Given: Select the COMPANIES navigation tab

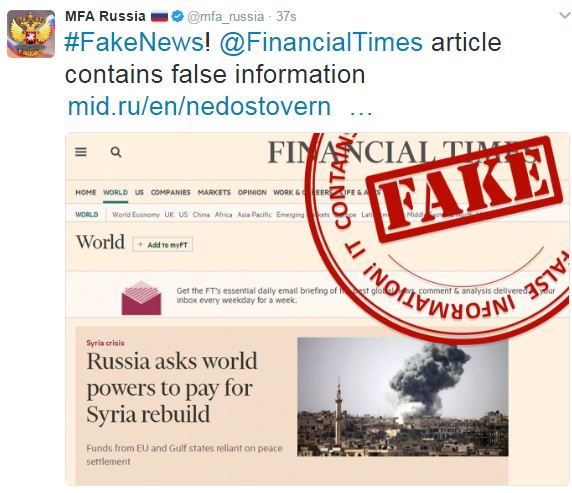Looking at the screenshot, I should [x=170, y=192].
